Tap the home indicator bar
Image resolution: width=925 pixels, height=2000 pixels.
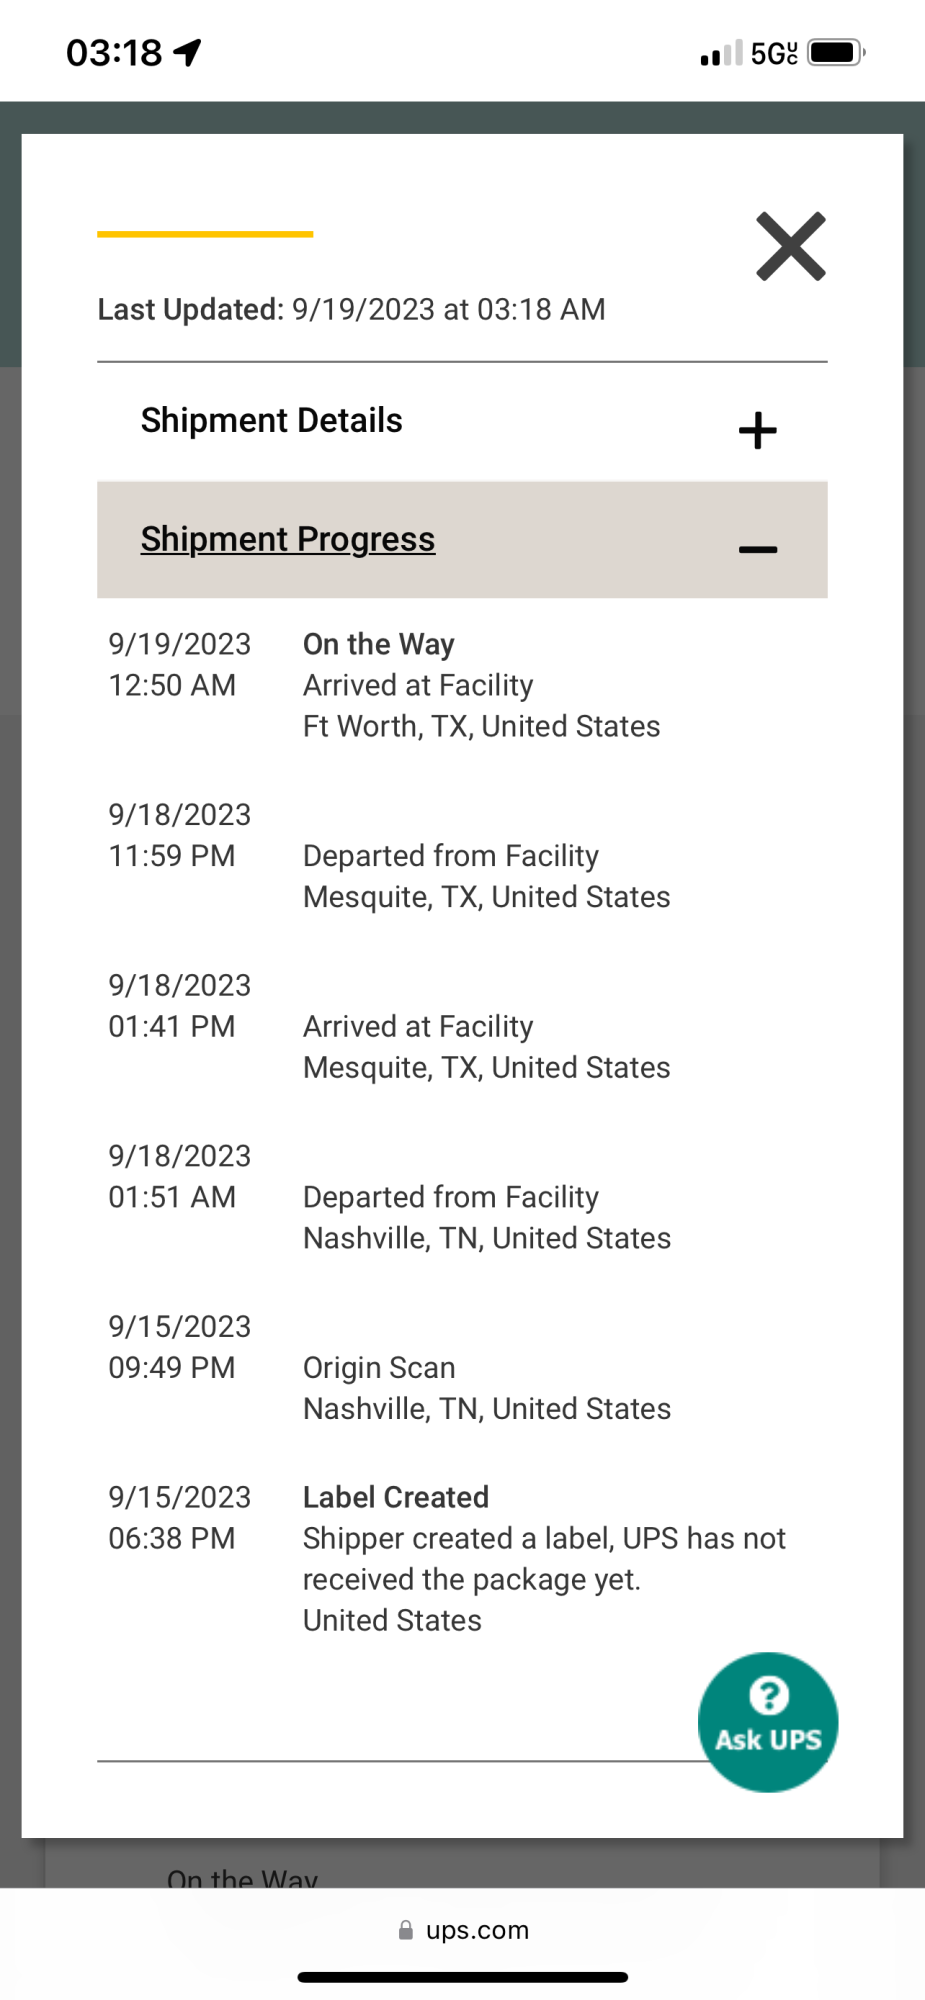pos(462,1977)
